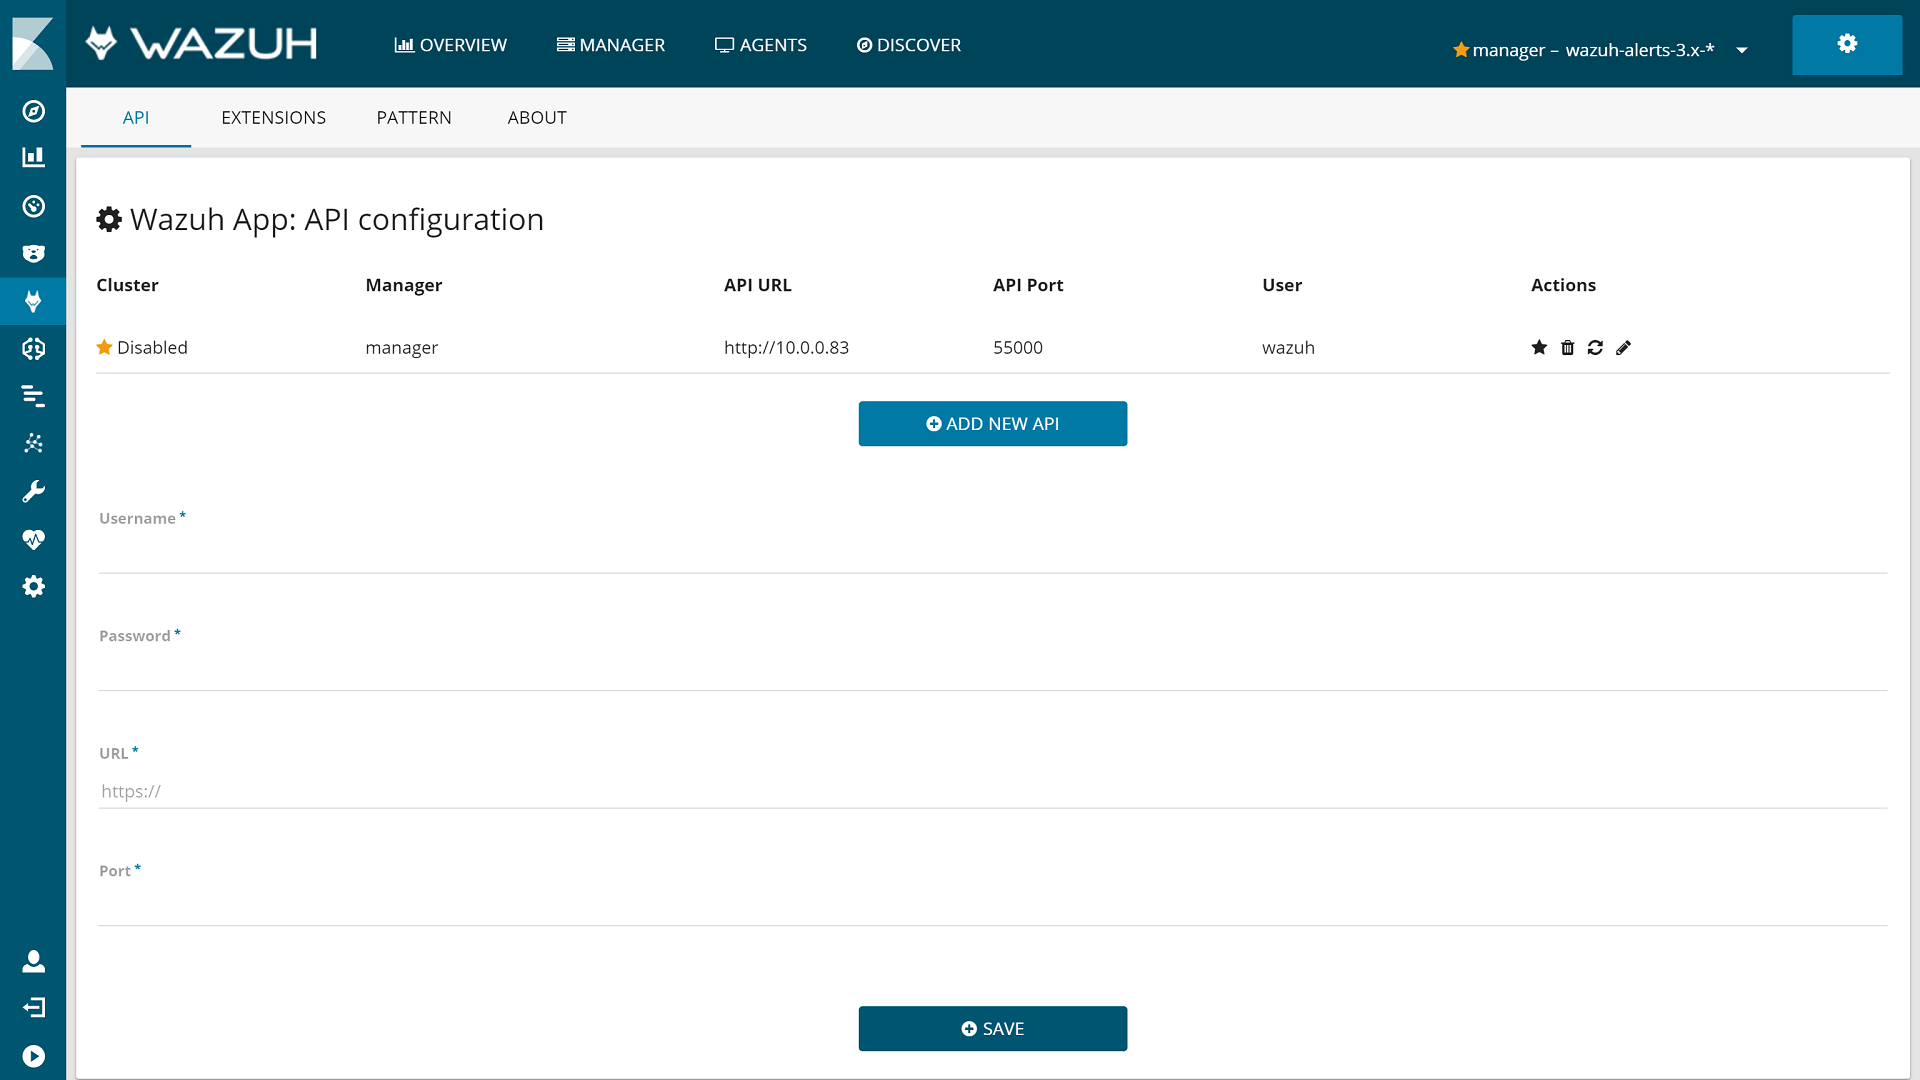
Task: Open the manager wazuh-alerts-3.x-* selector dropdown
Action: [1600, 50]
